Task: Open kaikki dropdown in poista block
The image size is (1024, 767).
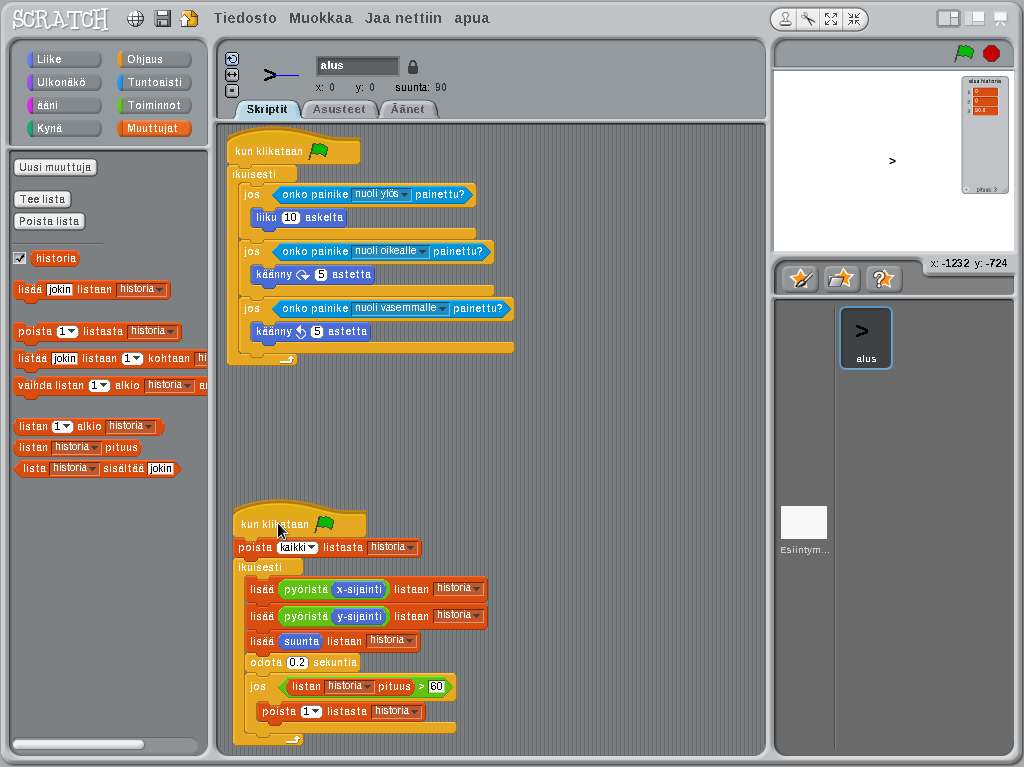Action: (x=297, y=547)
